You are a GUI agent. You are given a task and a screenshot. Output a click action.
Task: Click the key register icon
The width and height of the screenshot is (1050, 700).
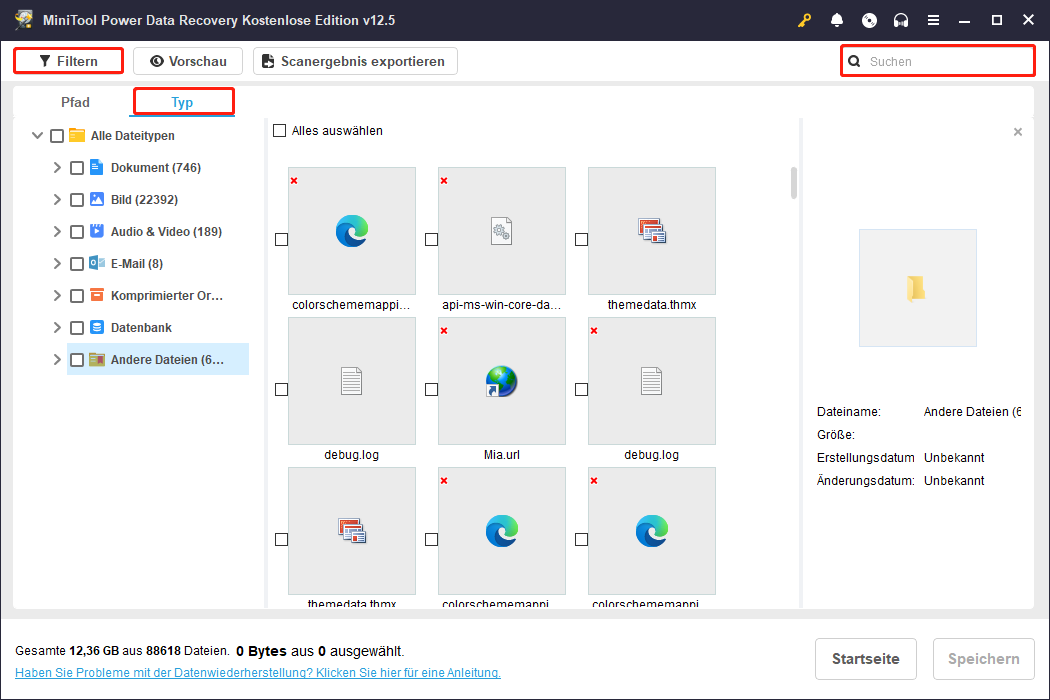click(x=804, y=20)
